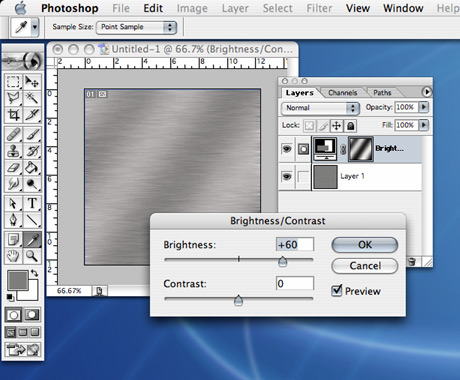460x380 pixels.
Task: Select the Clone Stamp tool
Action: (x=14, y=151)
